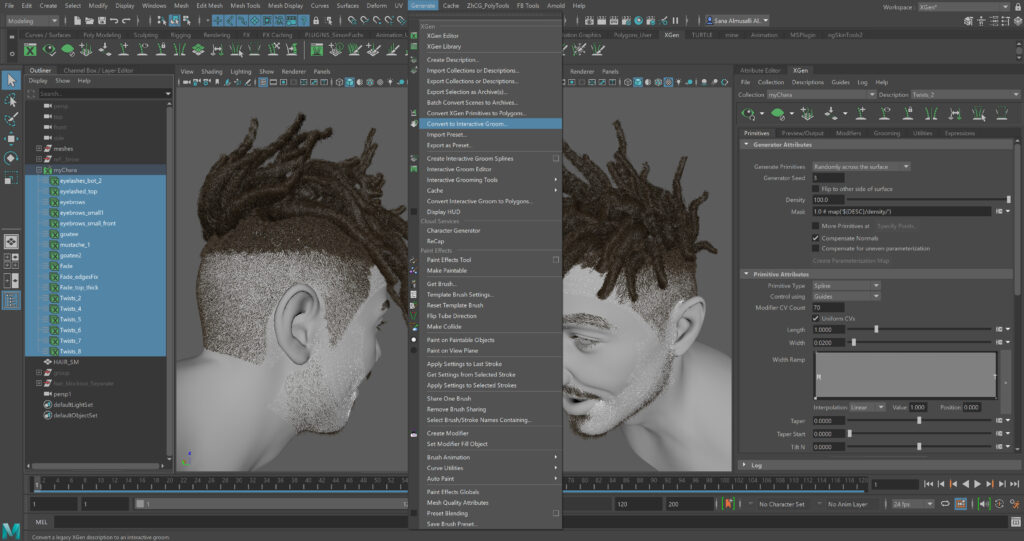
Task: Open the Modeling menu set dropdown
Action: 32,21
